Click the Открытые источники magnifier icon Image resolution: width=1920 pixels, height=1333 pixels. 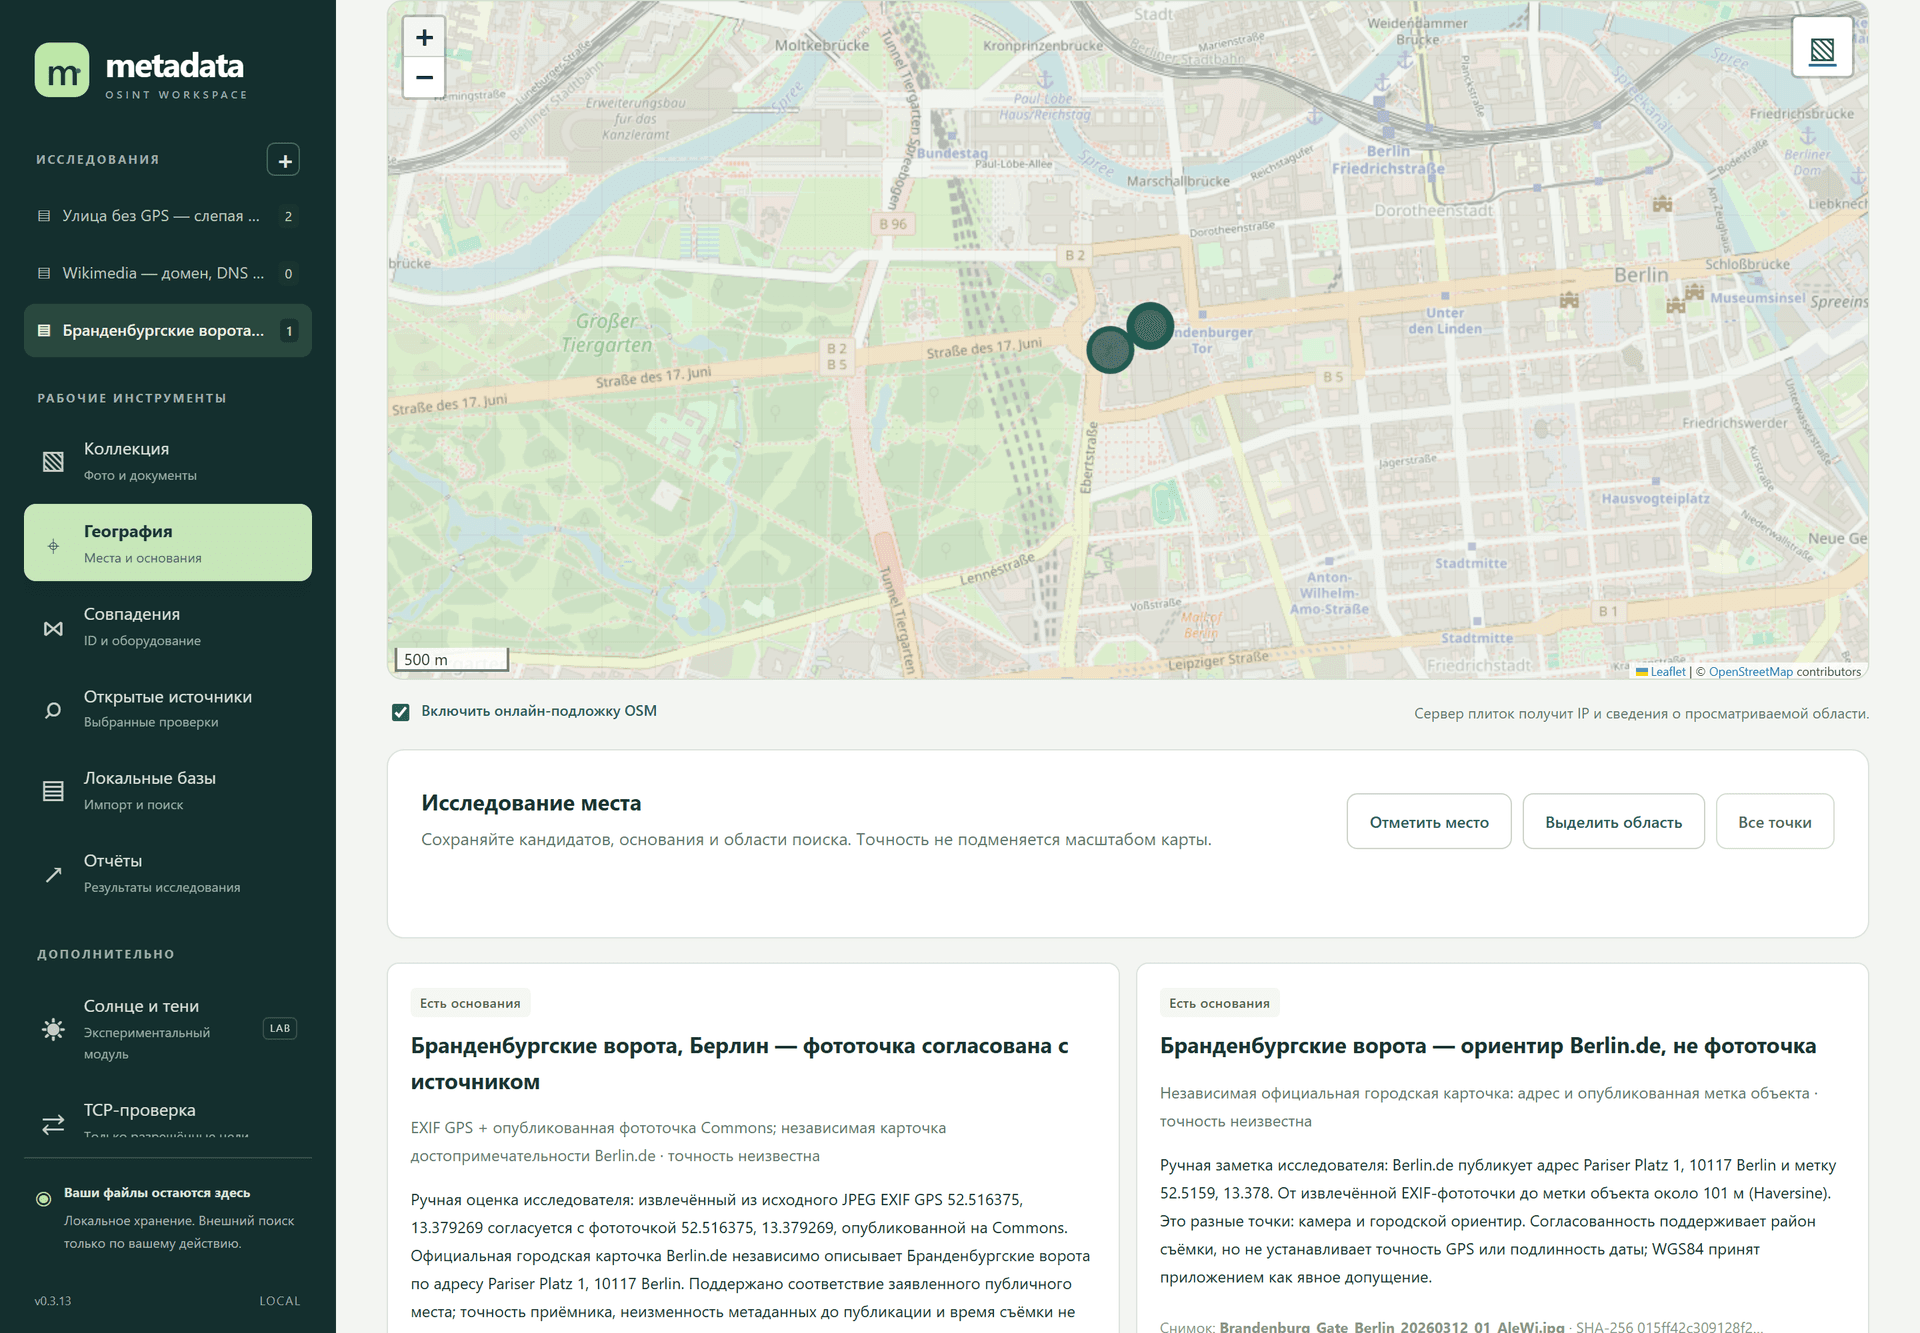[53, 710]
